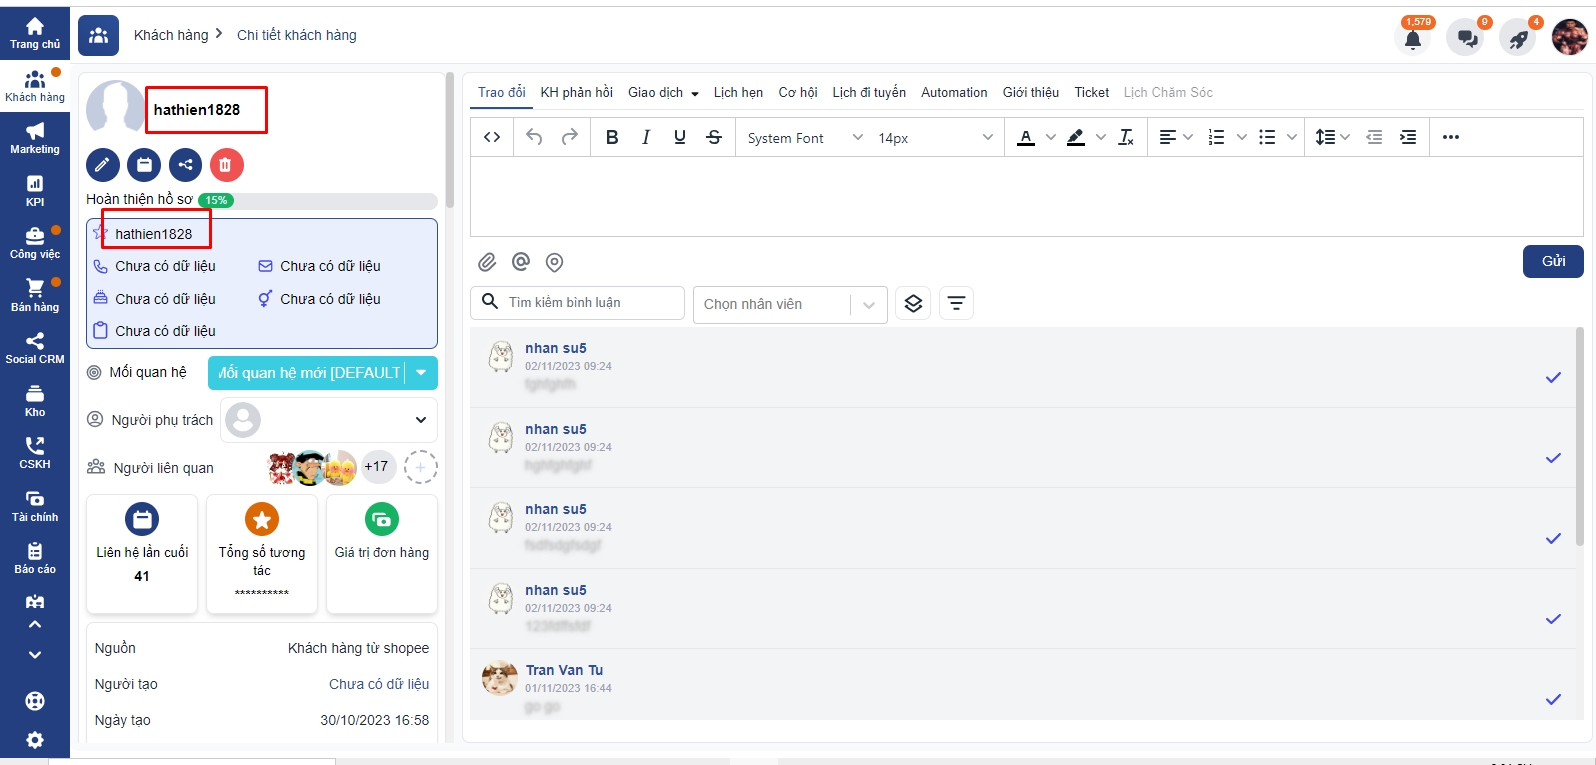Open the Chọn nhân viên dropdown
1596x765 pixels.
[789, 304]
